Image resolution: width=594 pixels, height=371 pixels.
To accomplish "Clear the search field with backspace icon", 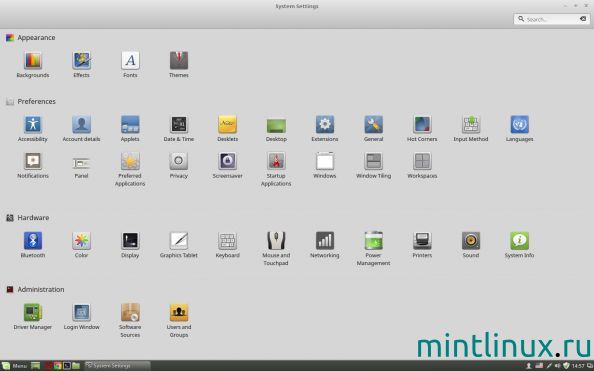I will [x=583, y=19].
